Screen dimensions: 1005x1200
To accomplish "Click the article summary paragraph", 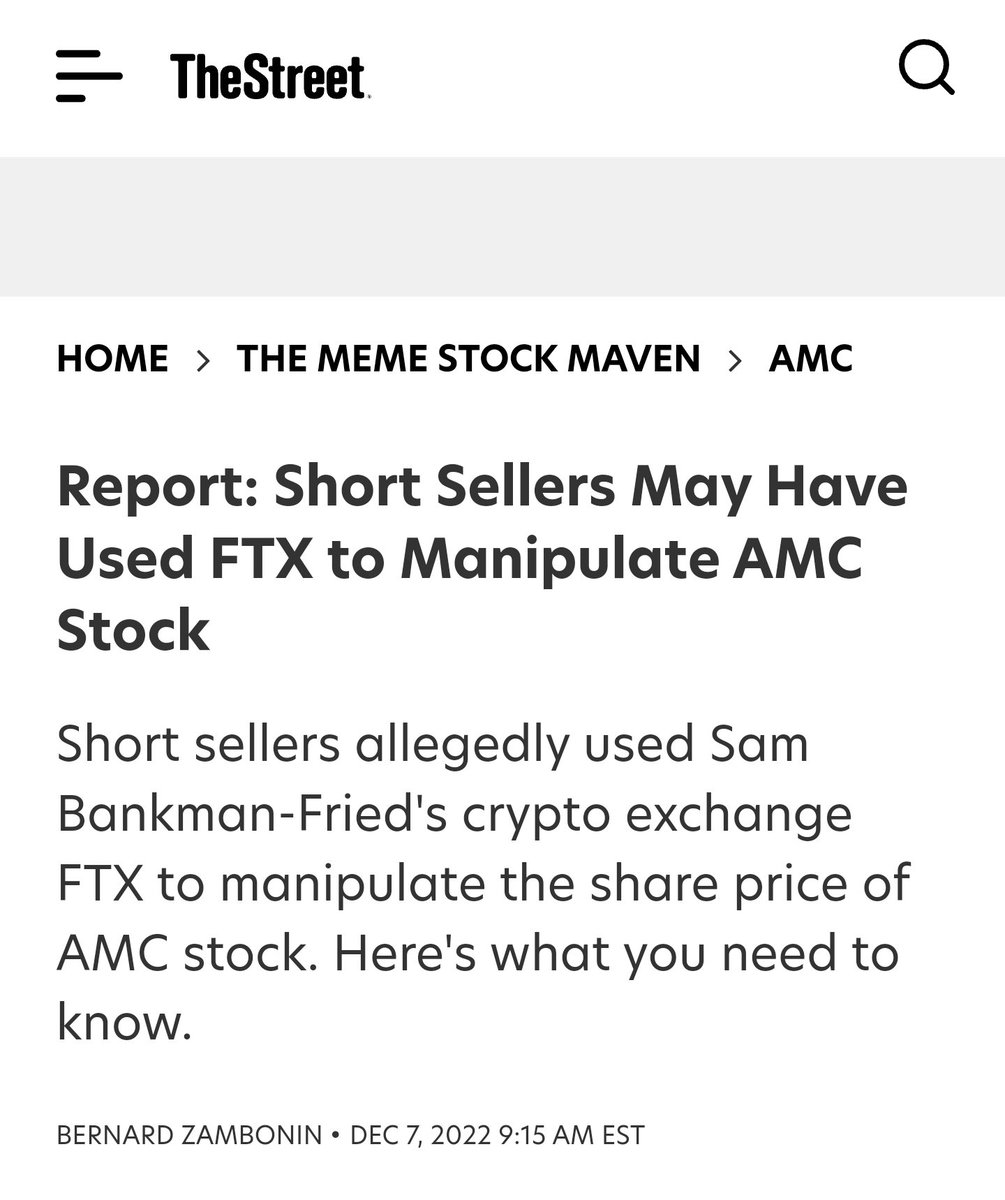I will 482,882.
